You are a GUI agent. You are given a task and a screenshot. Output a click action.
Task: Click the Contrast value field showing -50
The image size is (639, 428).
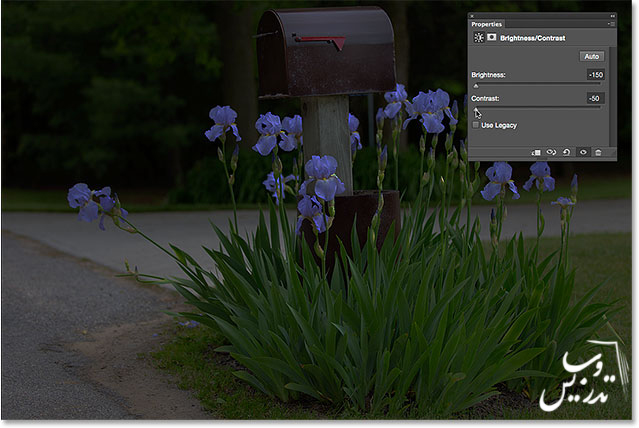coord(595,98)
